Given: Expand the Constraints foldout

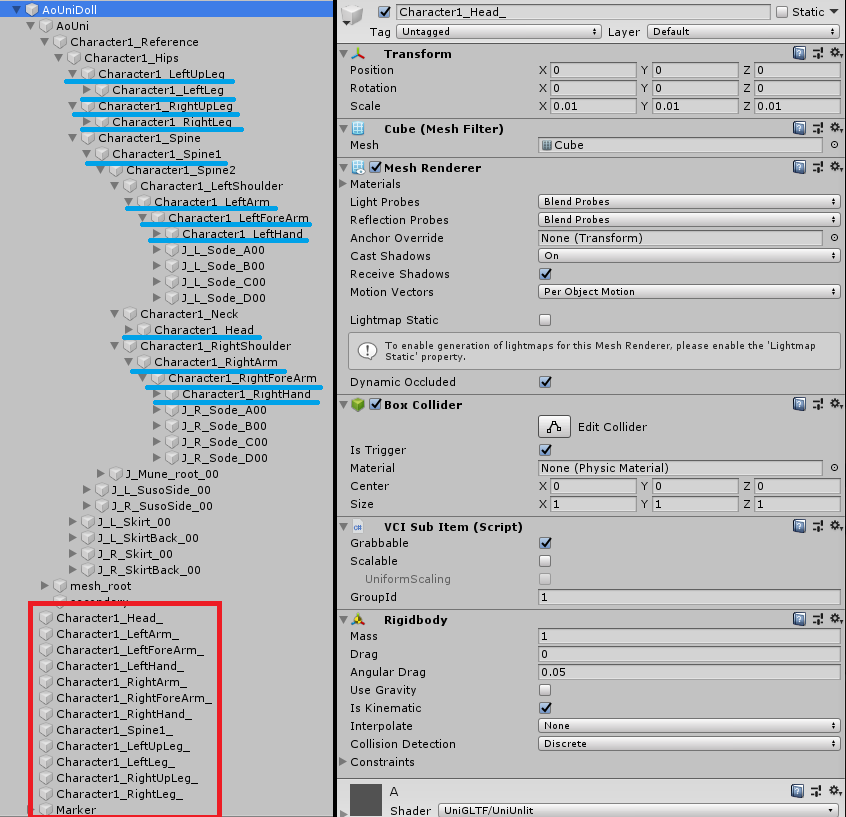Looking at the screenshot, I should pyautogui.click(x=343, y=761).
